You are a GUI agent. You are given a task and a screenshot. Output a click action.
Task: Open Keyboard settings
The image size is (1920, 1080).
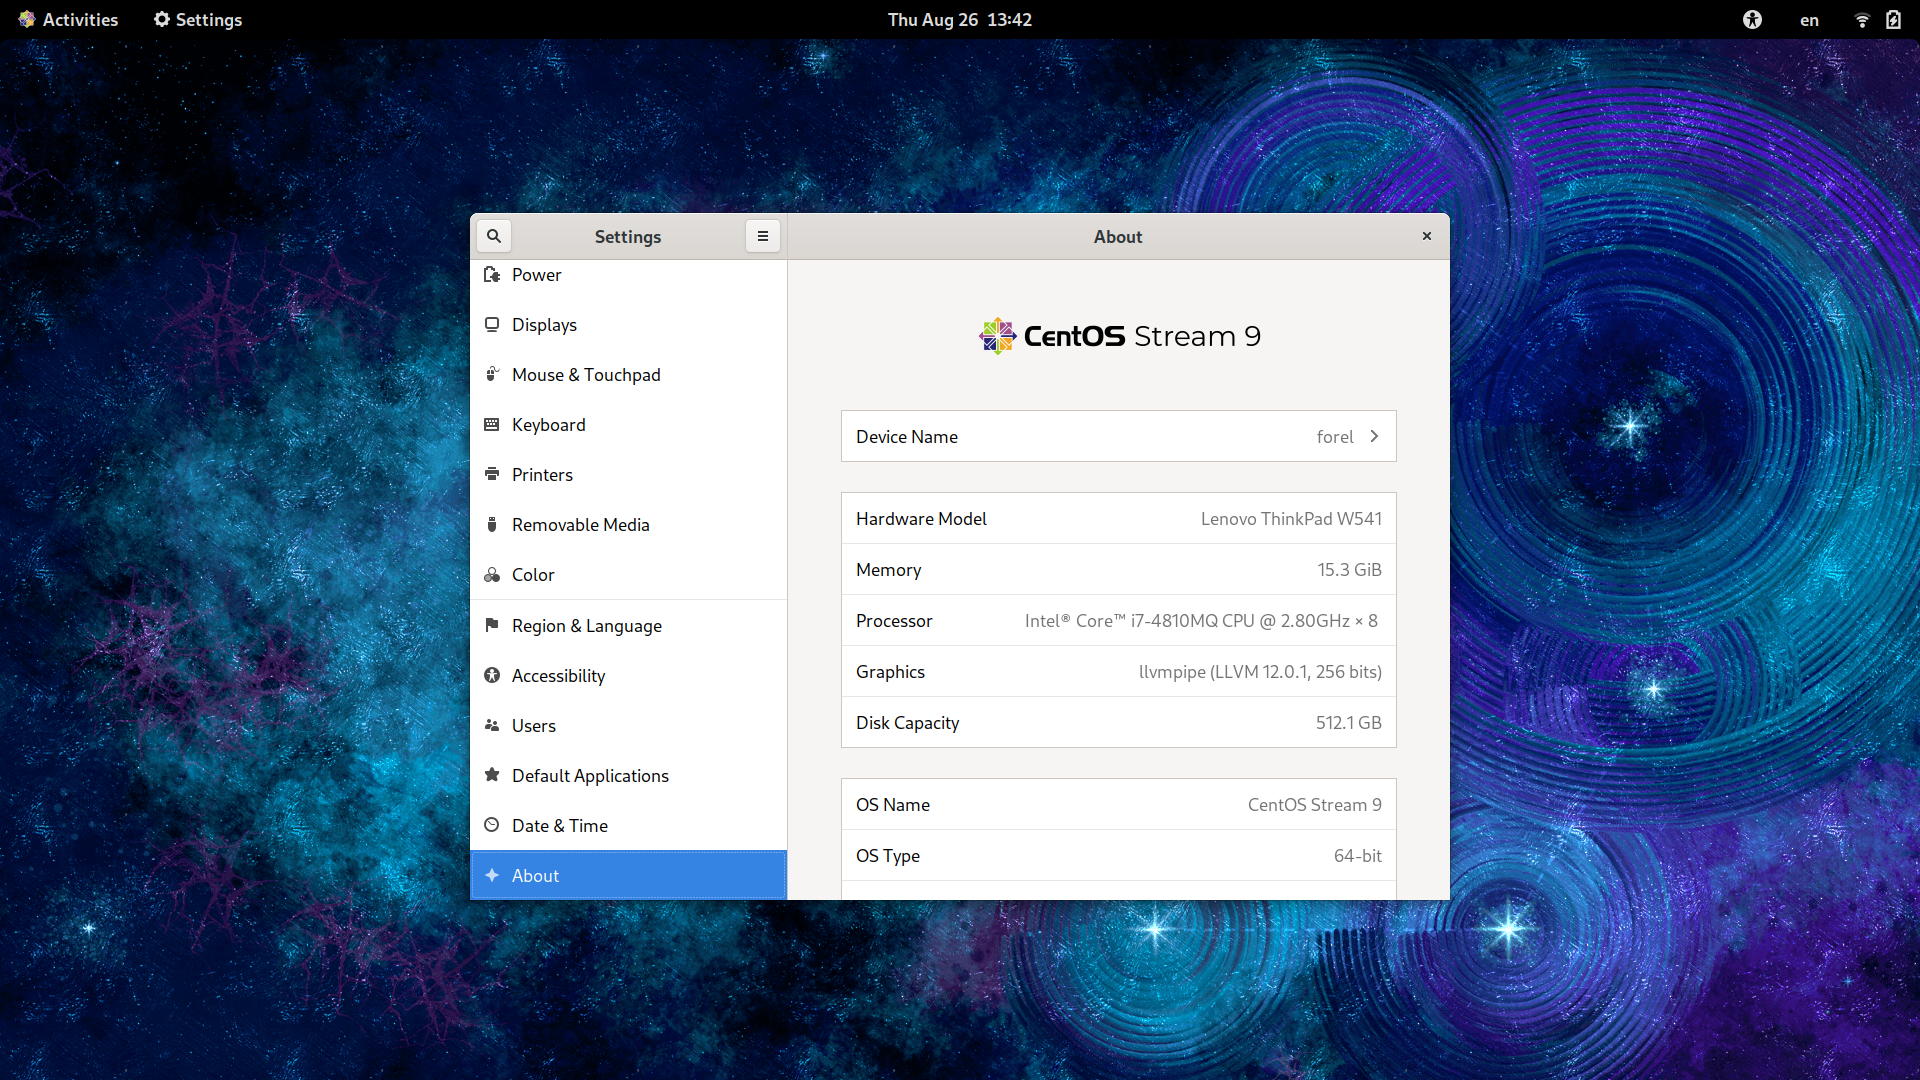point(628,425)
